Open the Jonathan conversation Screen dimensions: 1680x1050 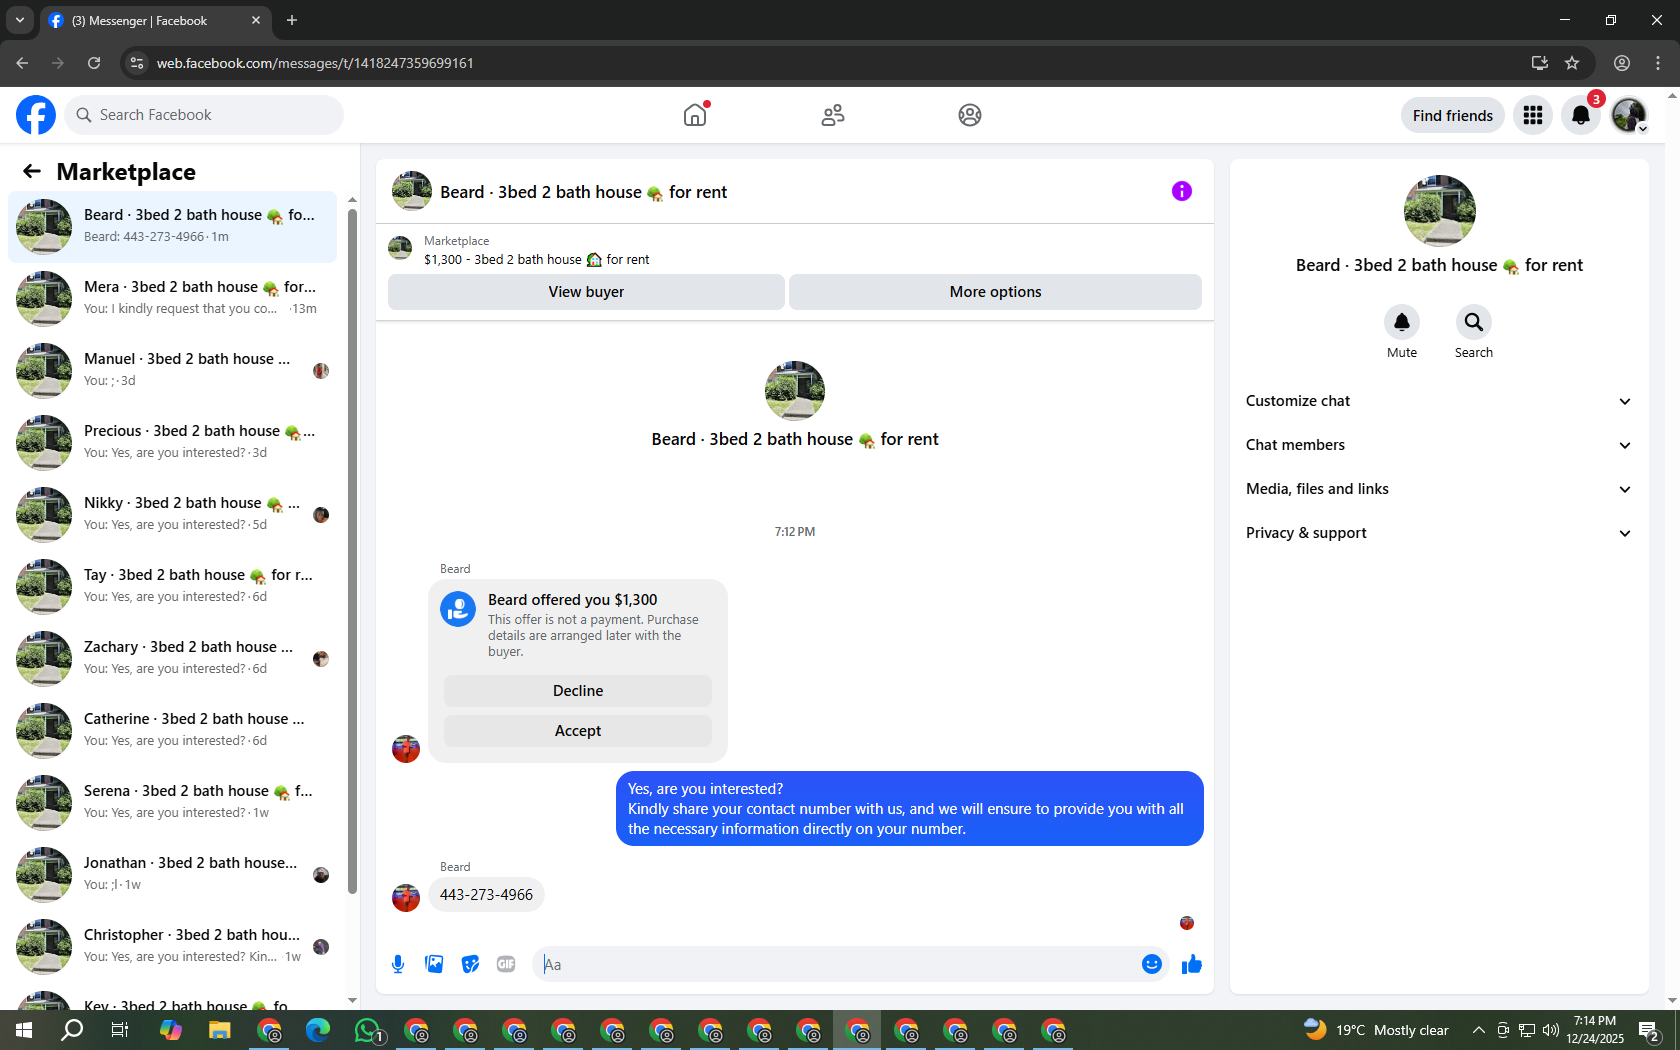172,874
